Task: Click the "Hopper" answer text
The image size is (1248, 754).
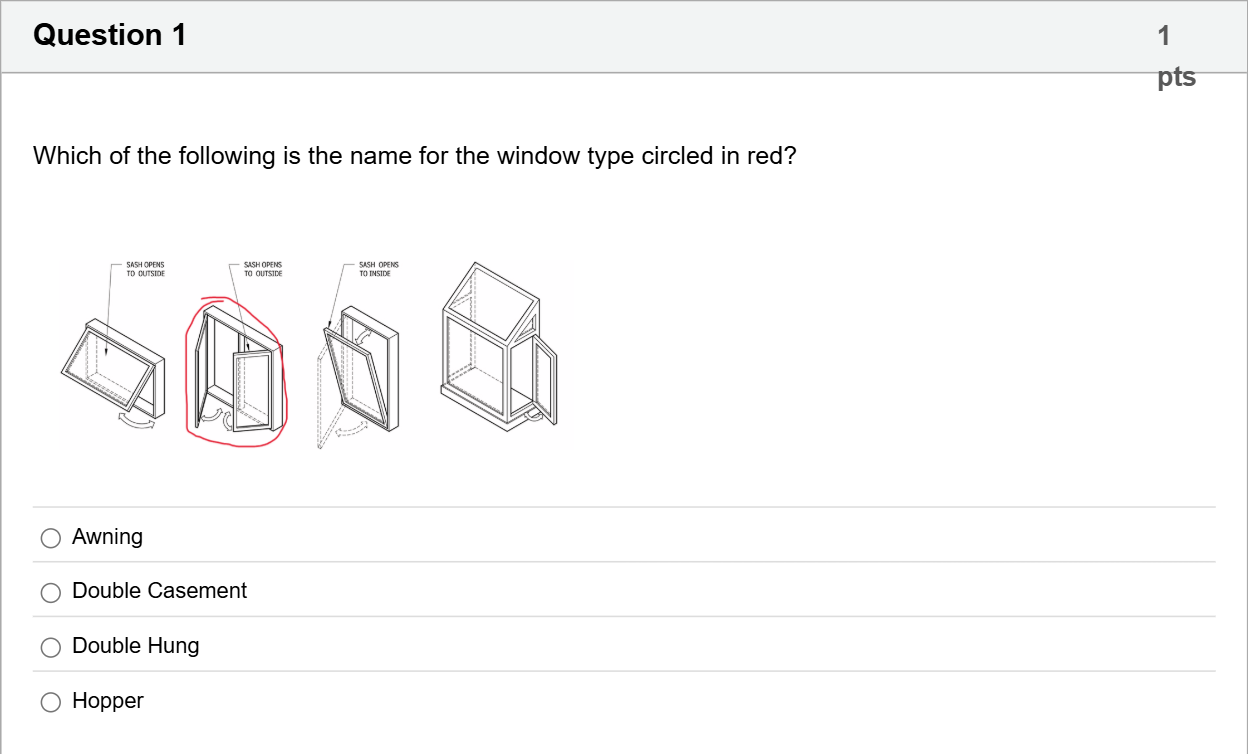Action: point(108,701)
